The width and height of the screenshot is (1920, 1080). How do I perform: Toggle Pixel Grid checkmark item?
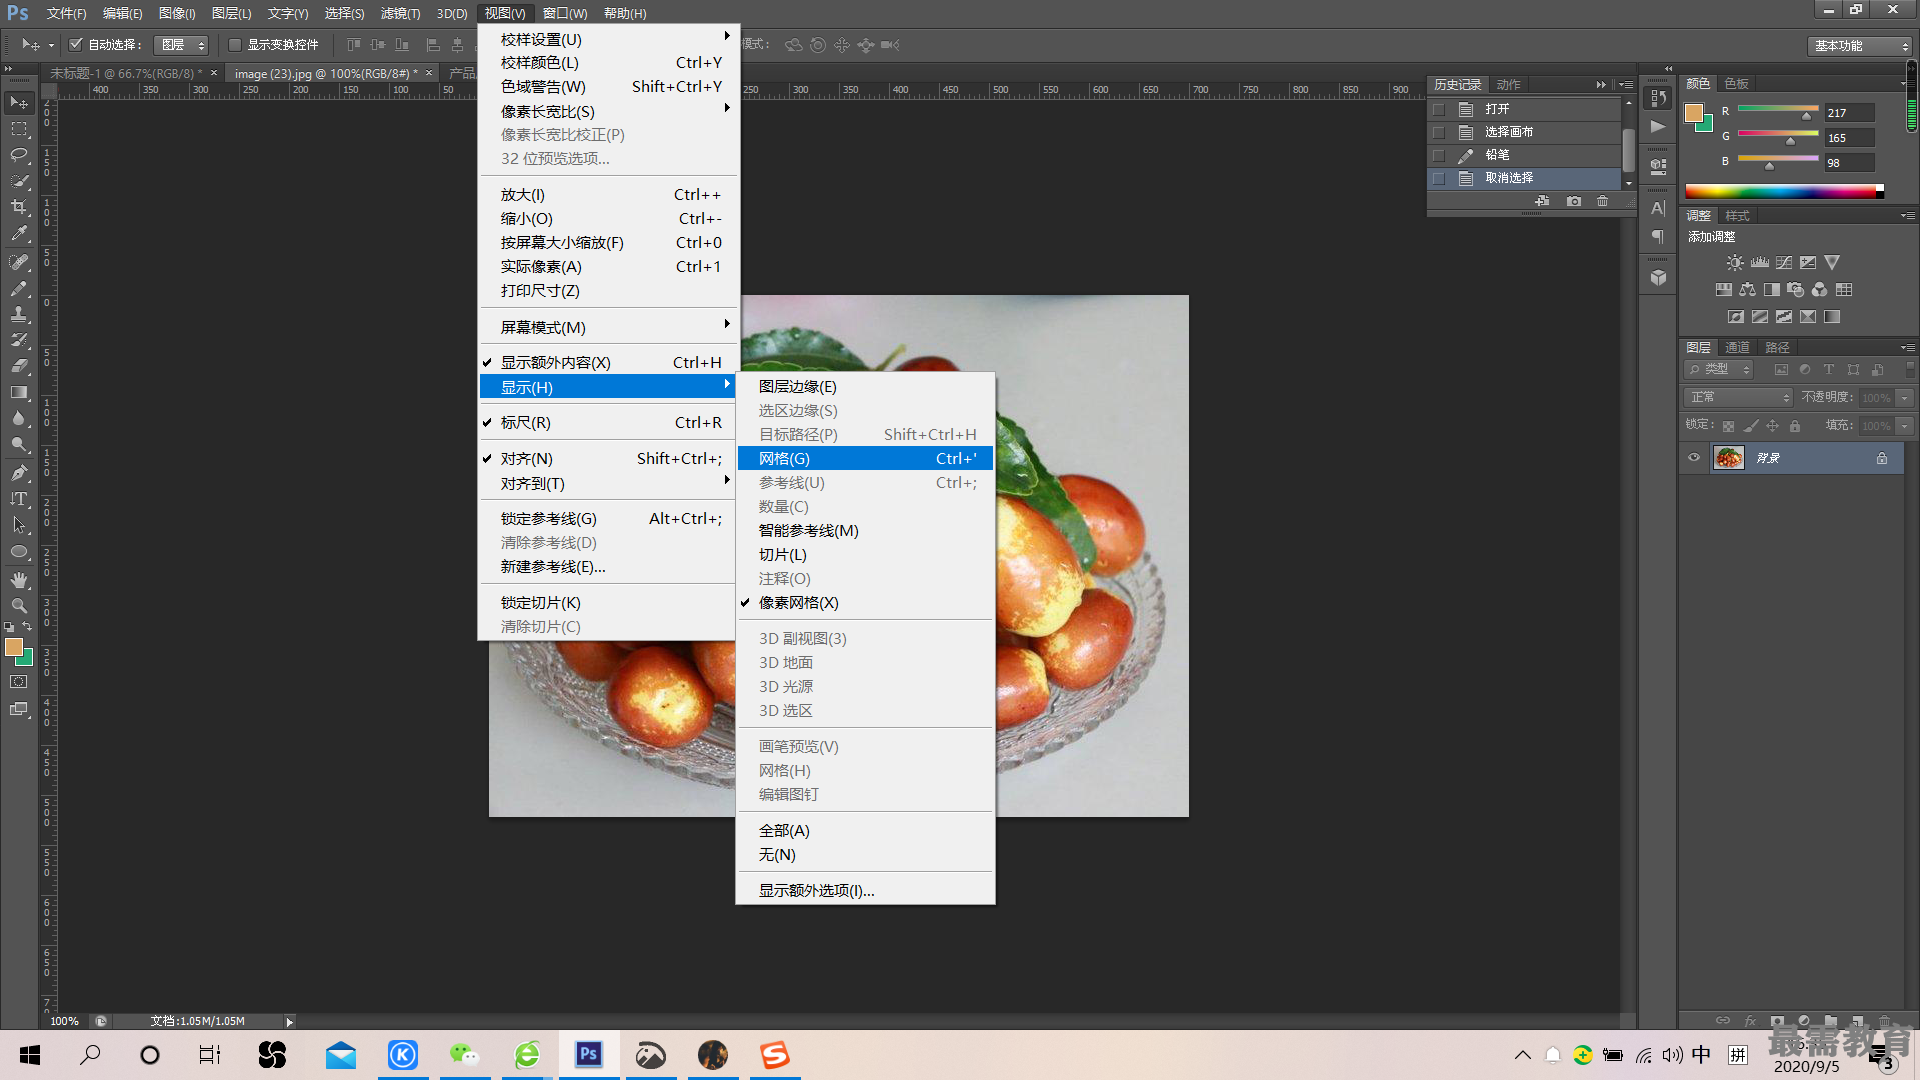(866, 603)
